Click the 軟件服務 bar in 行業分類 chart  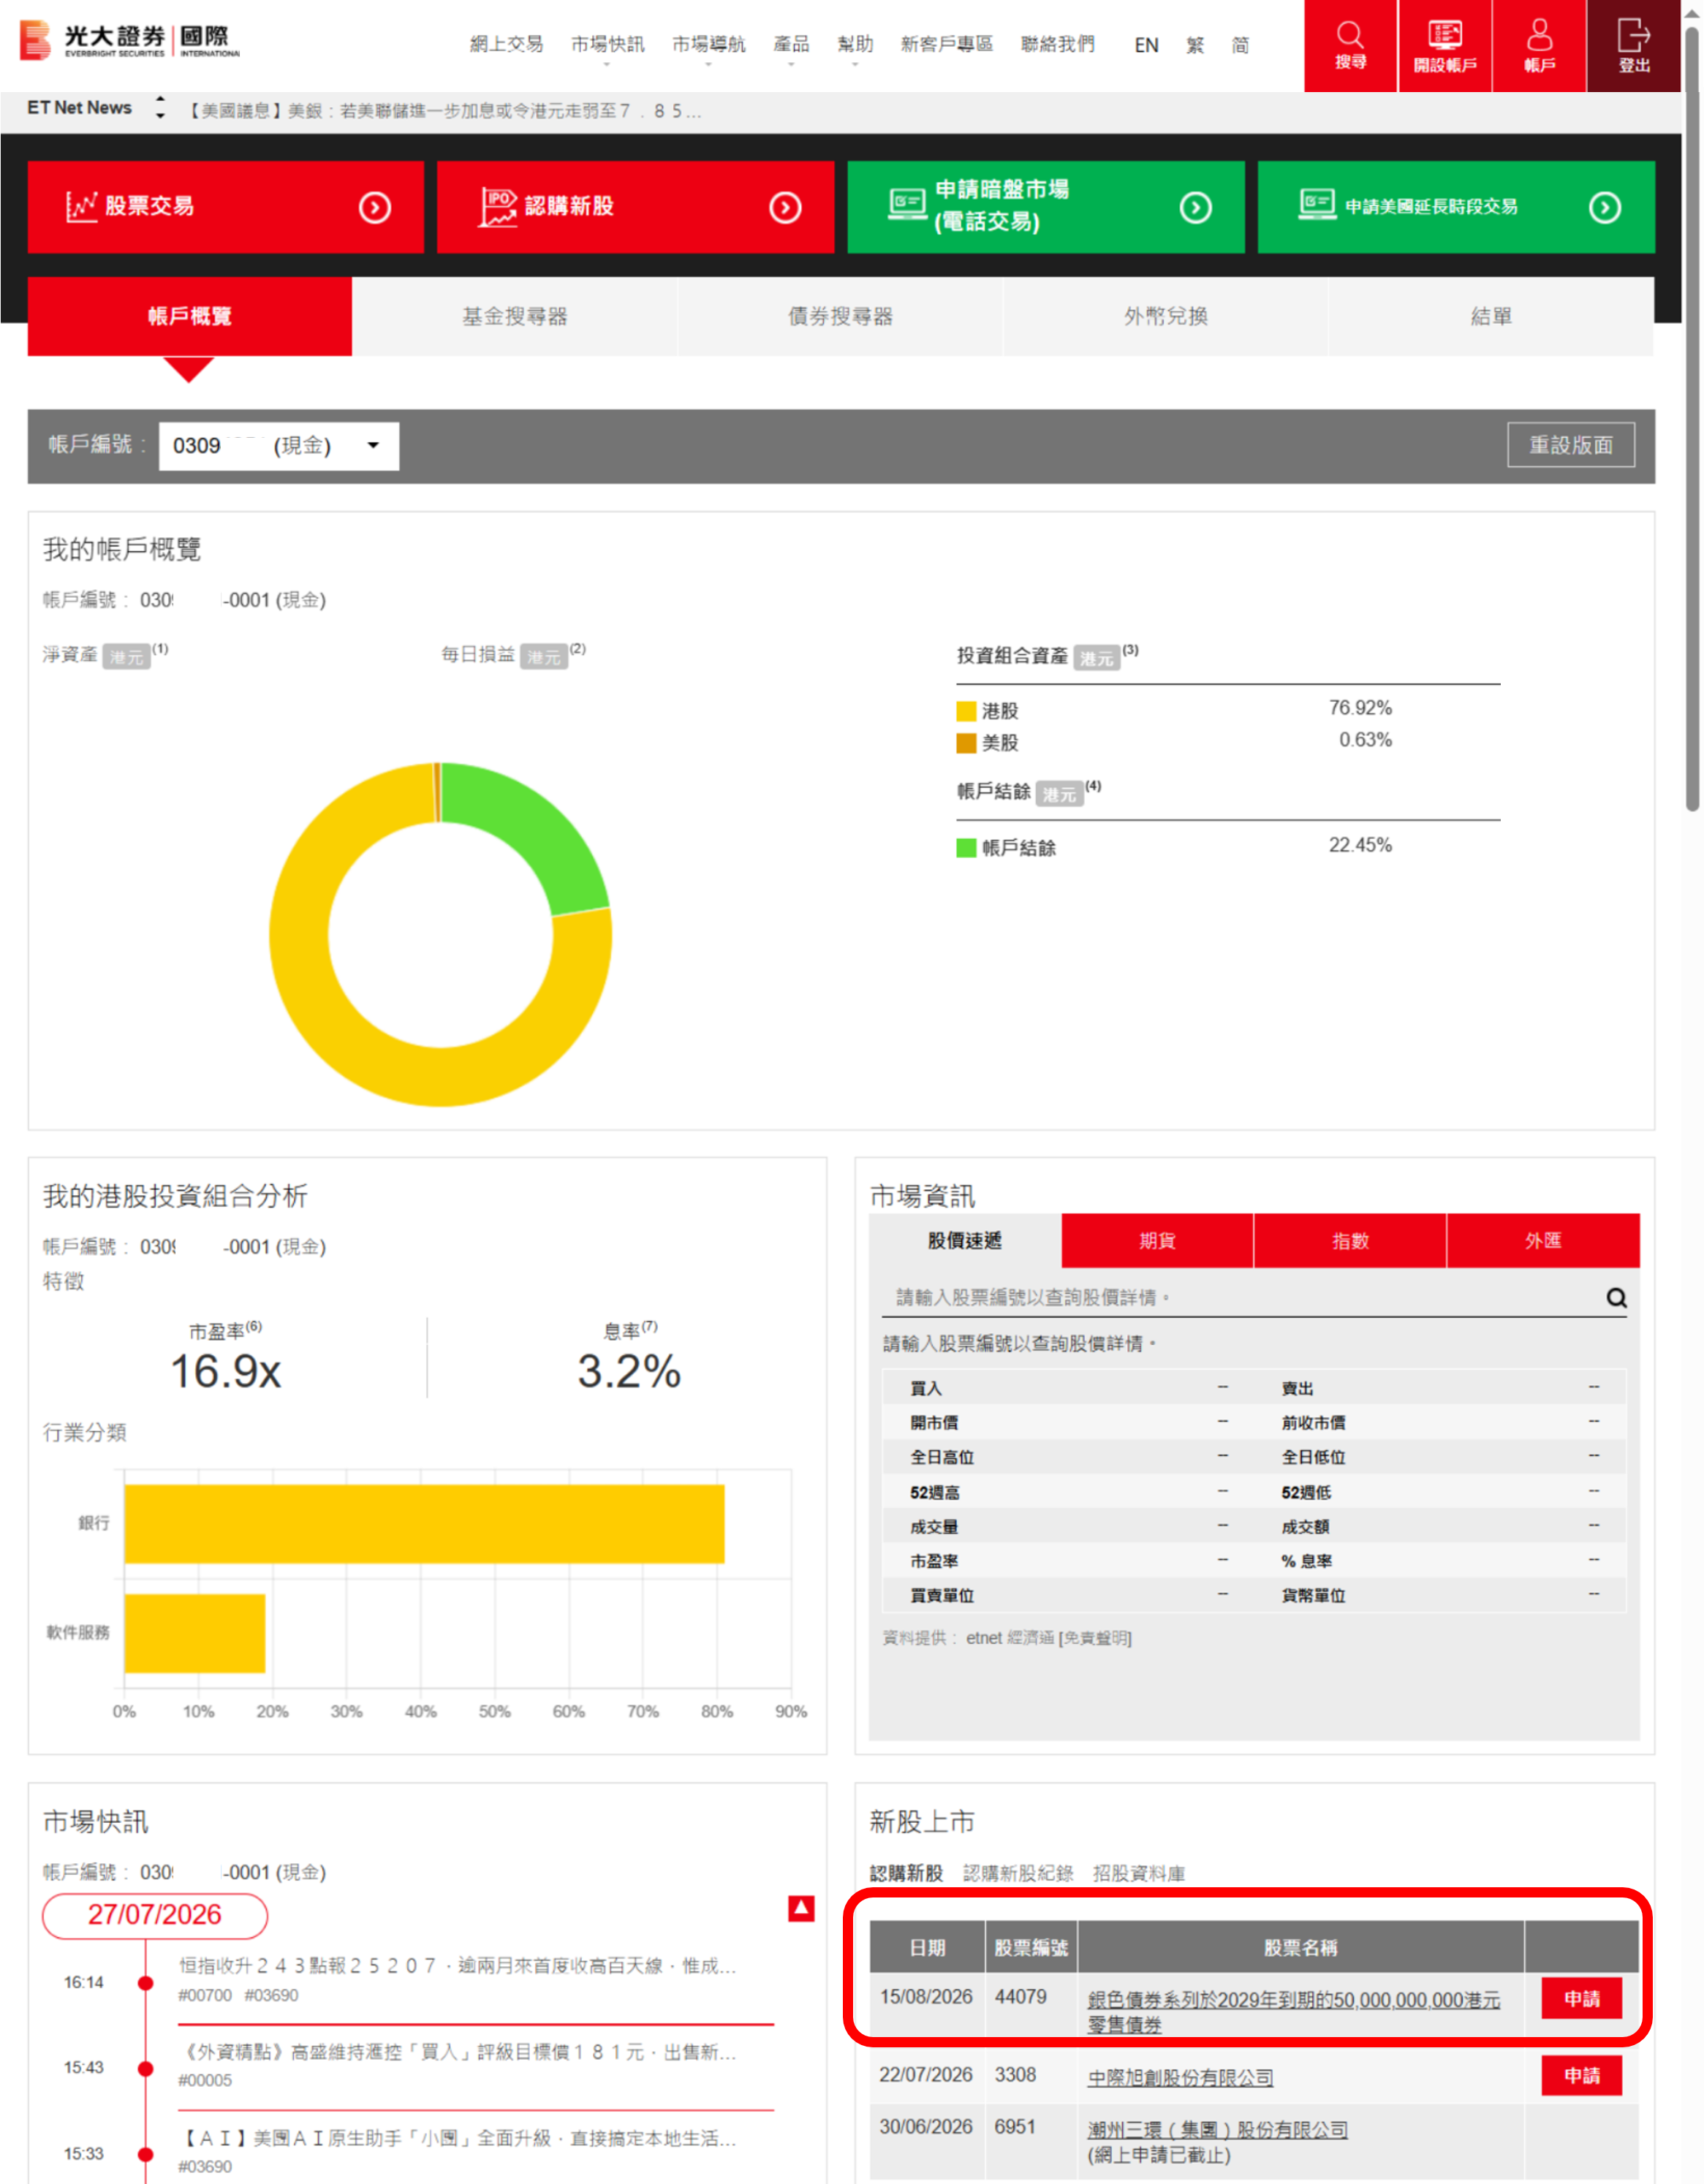point(195,1633)
